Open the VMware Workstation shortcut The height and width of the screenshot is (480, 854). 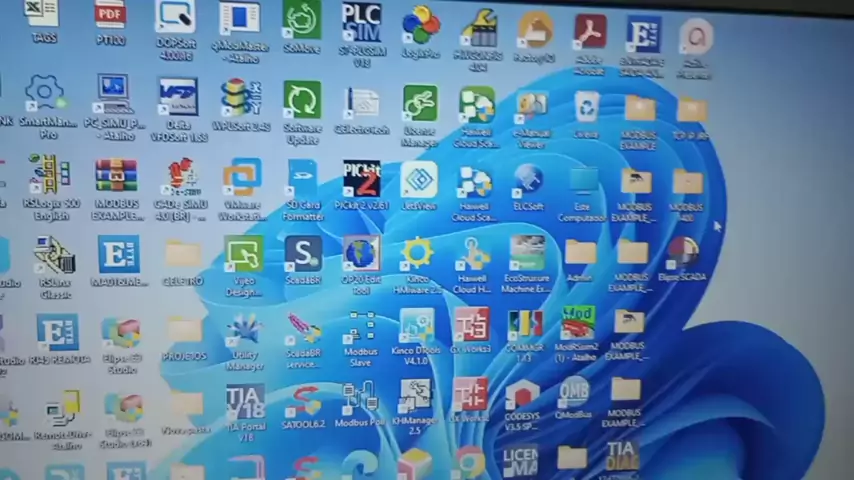point(241,181)
